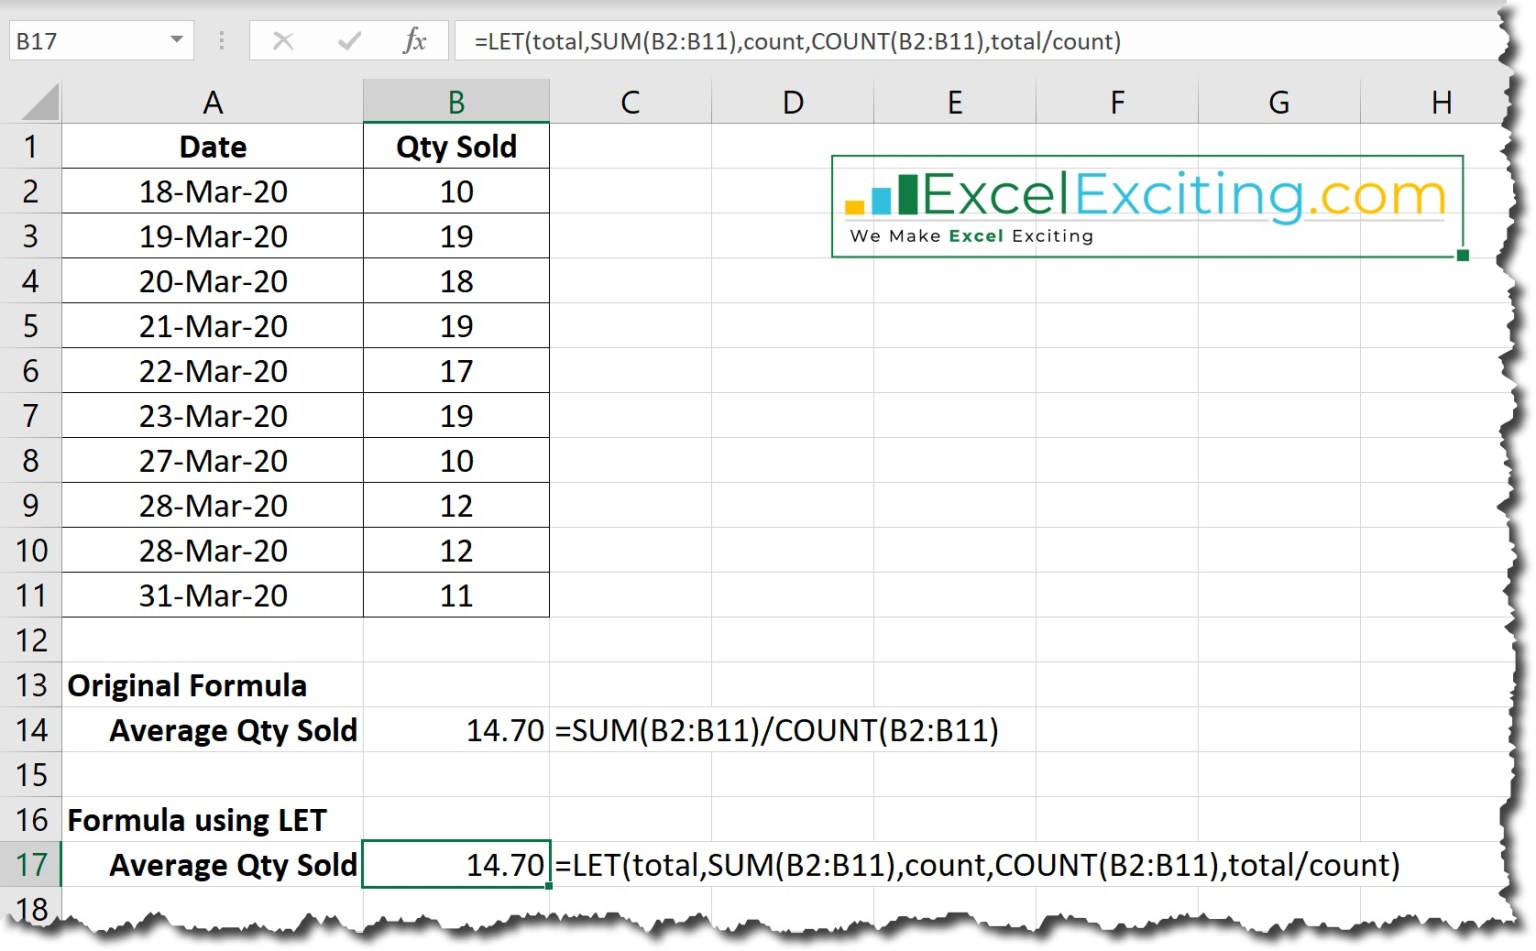The width and height of the screenshot is (1536, 951).
Task: Click the Date header cell
Action: pyautogui.click(x=212, y=147)
